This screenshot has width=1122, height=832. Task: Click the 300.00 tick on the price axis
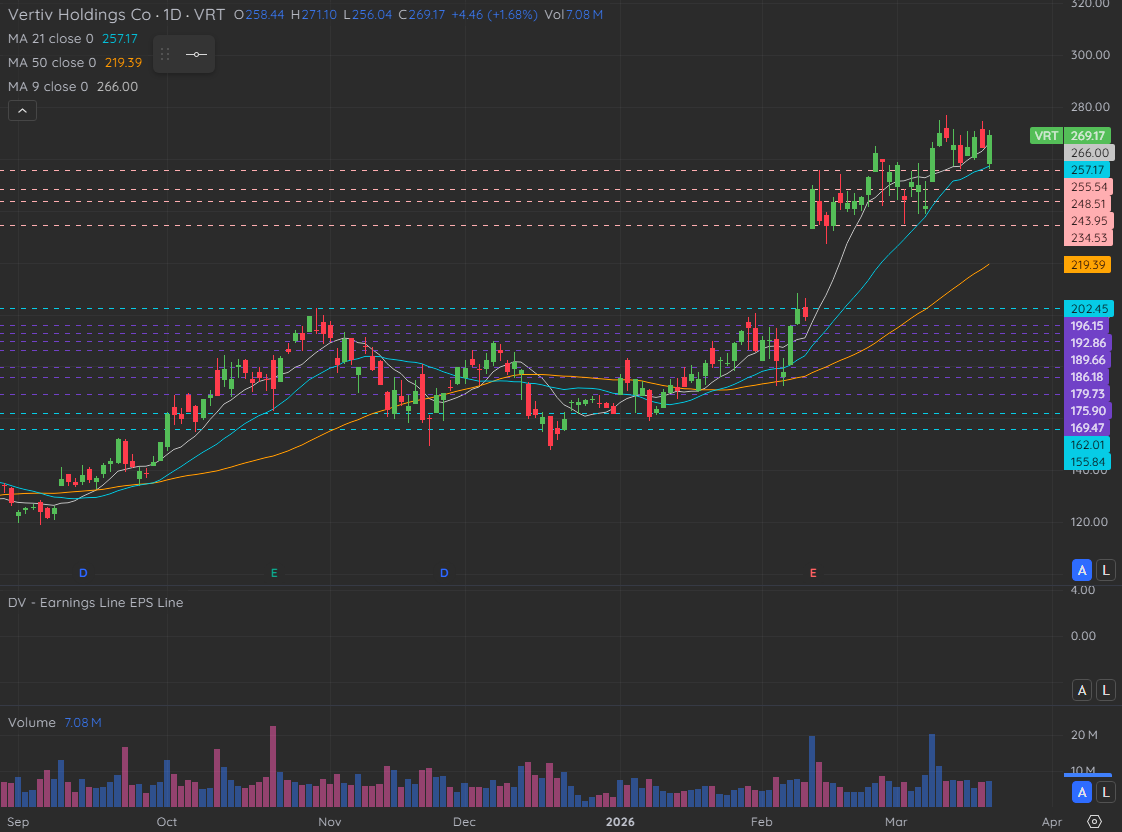1090,55
